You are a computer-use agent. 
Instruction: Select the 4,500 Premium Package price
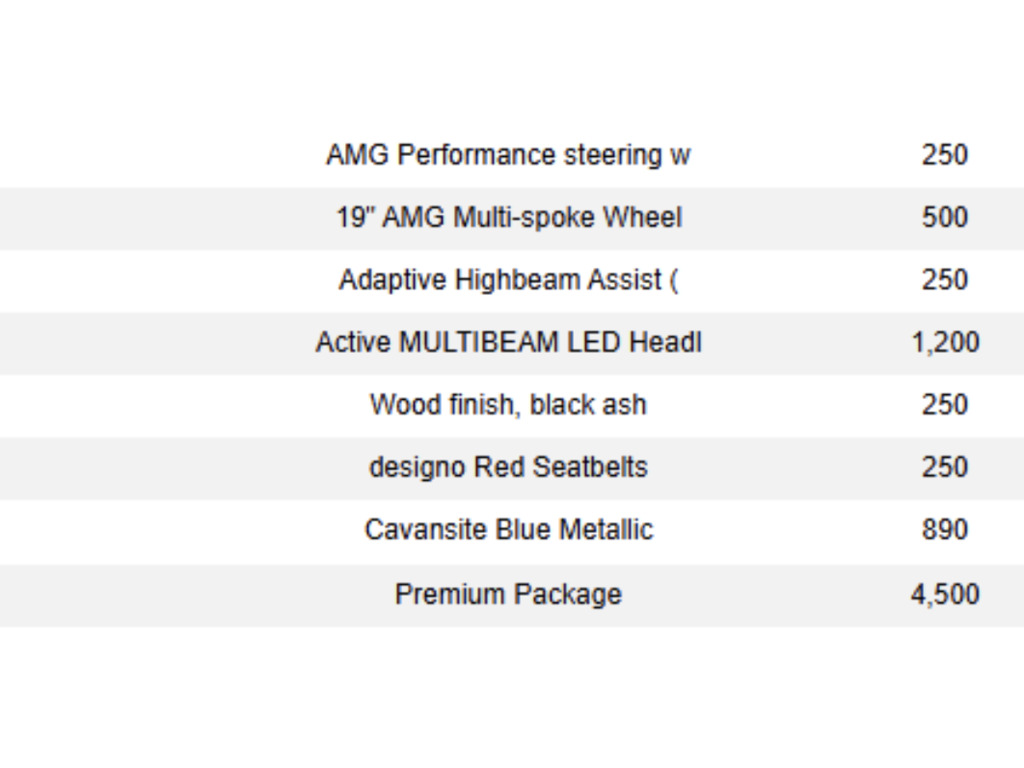[x=945, y=595]
